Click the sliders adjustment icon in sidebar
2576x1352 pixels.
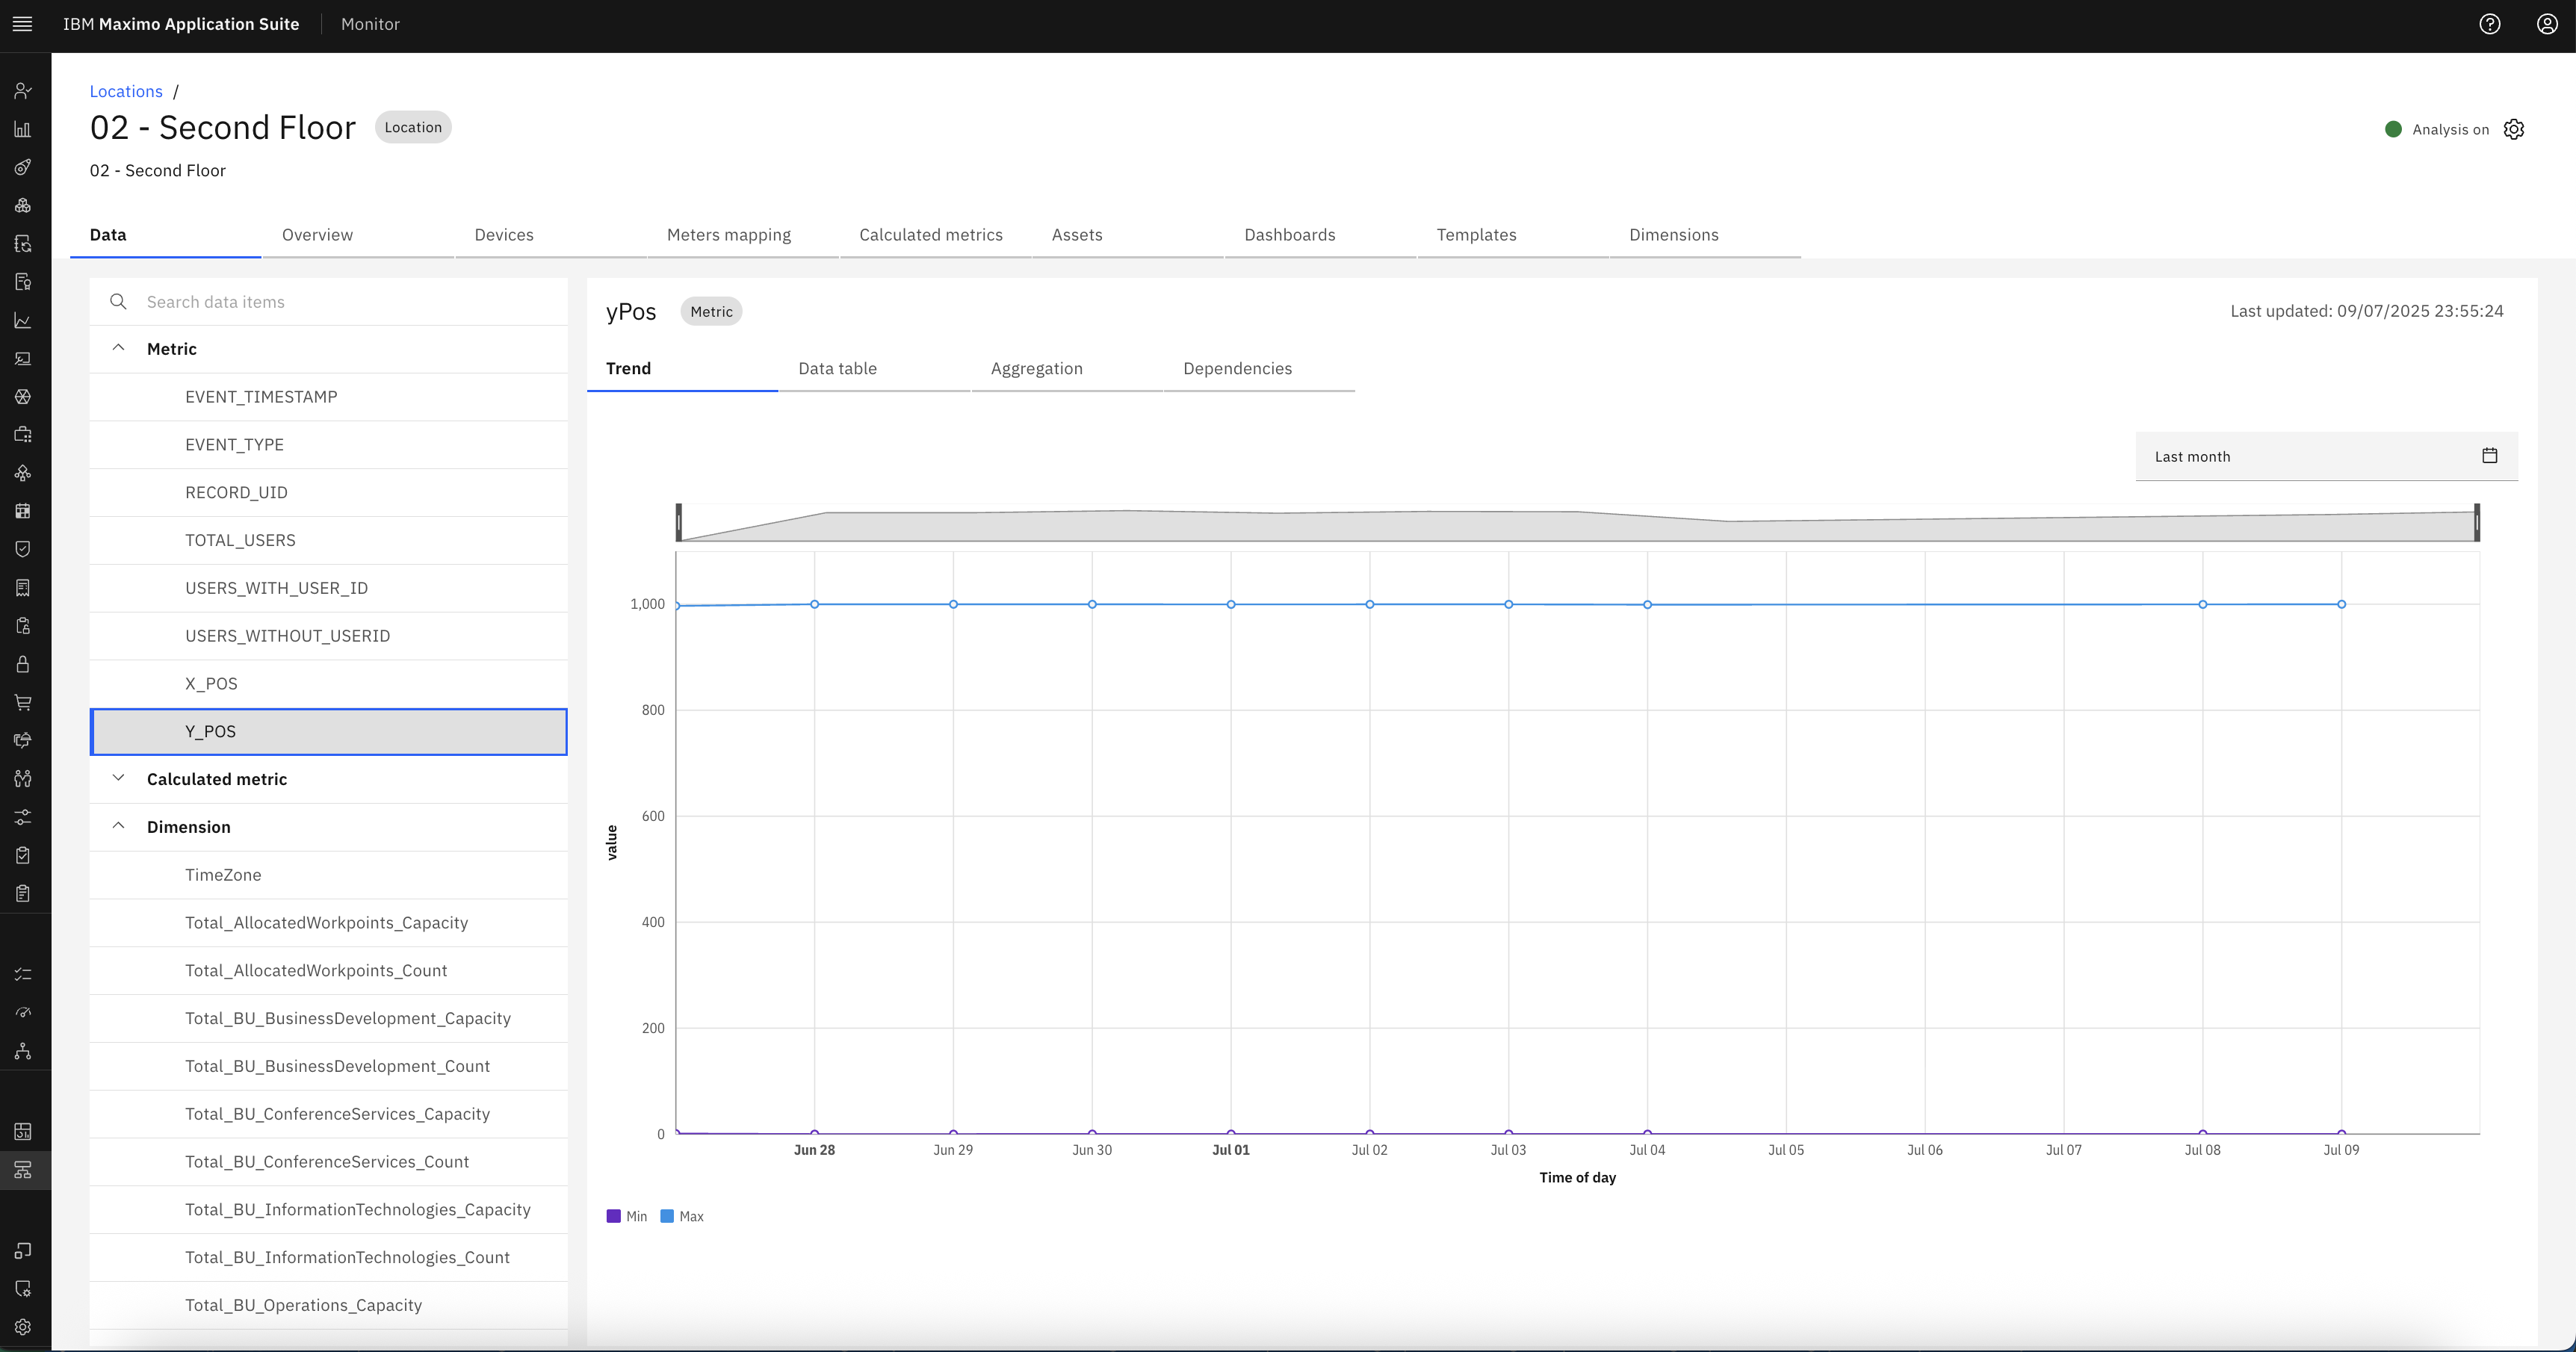click(23, 817)
